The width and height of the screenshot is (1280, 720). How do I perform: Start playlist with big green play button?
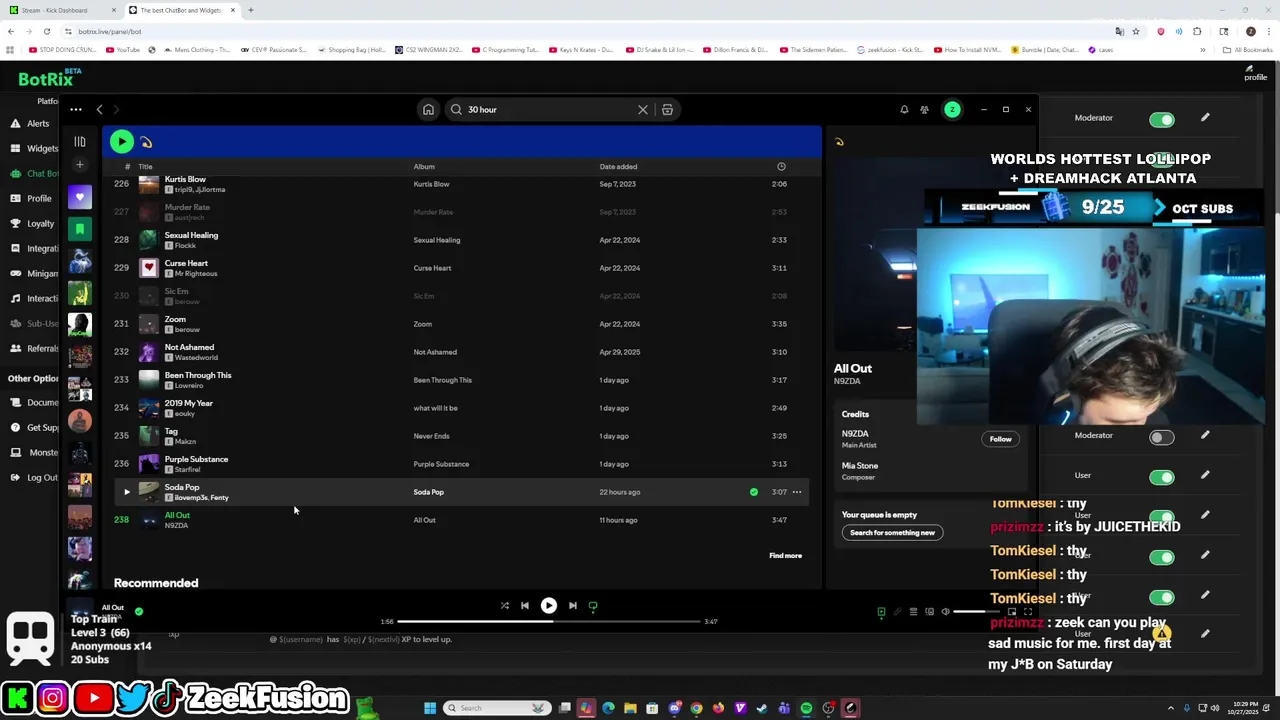point(121,142)
